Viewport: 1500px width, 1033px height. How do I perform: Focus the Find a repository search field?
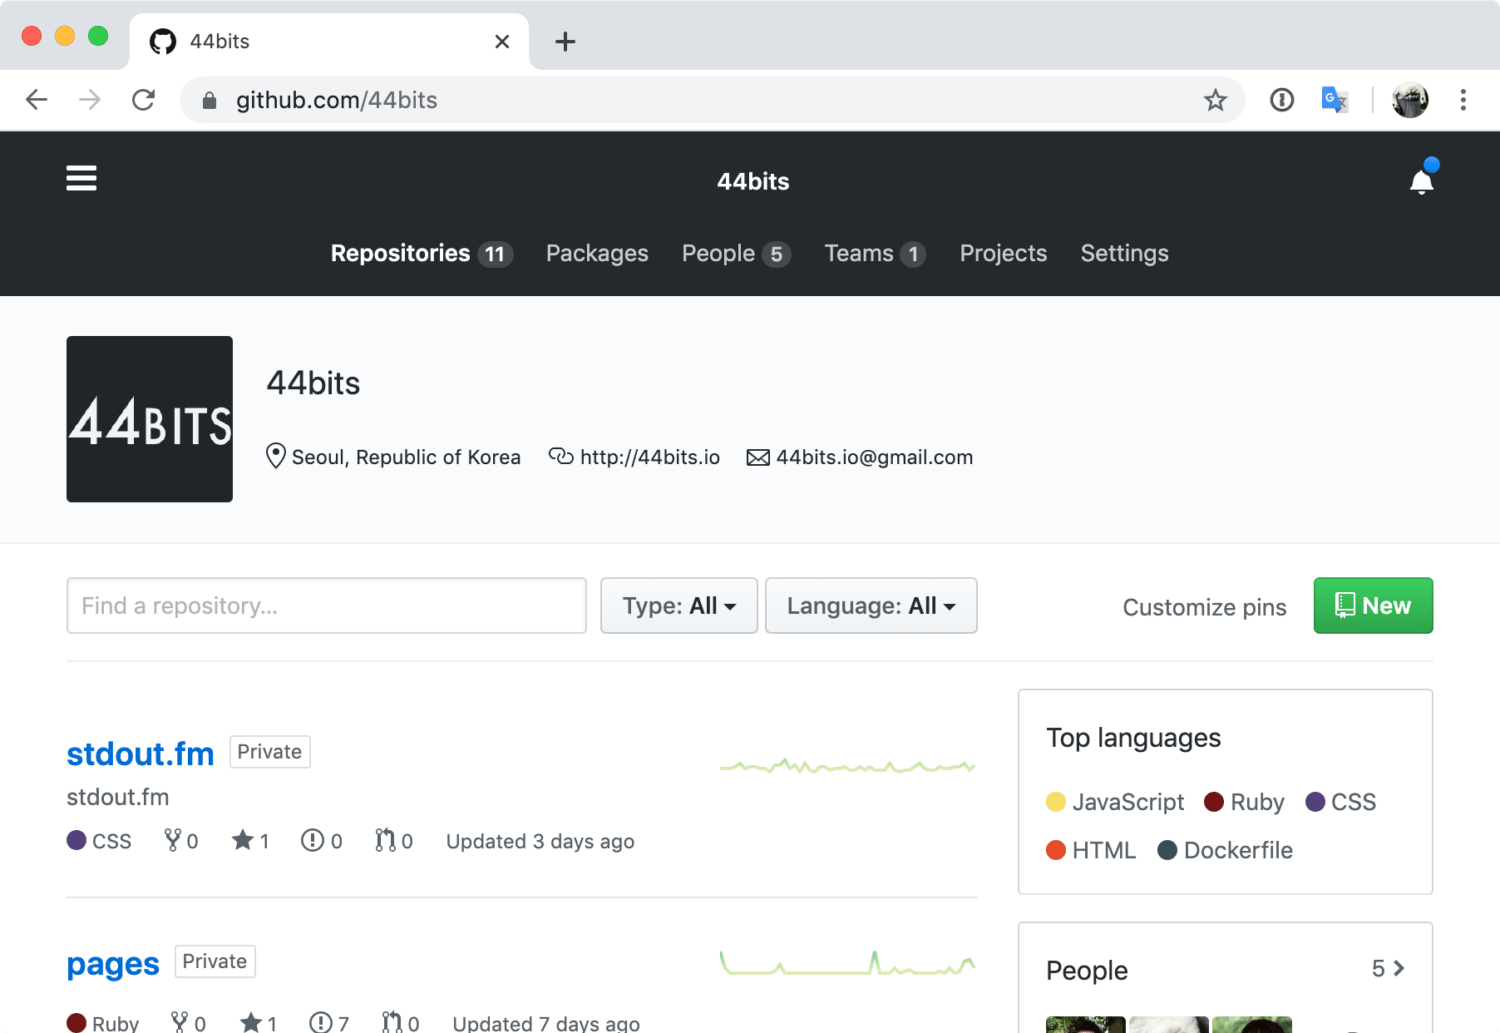tap(326, 606)
